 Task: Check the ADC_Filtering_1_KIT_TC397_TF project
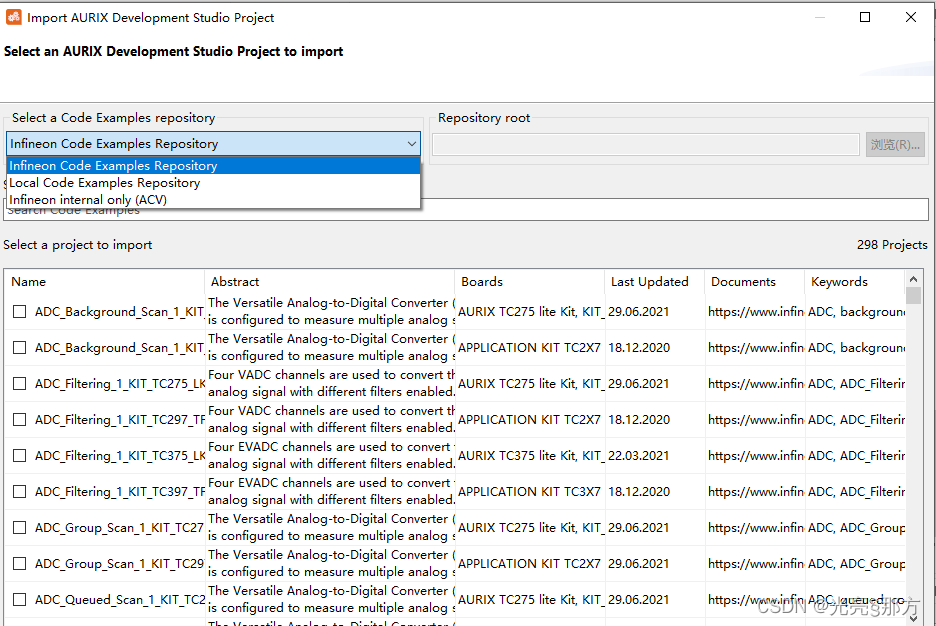(x=20, y=491)
